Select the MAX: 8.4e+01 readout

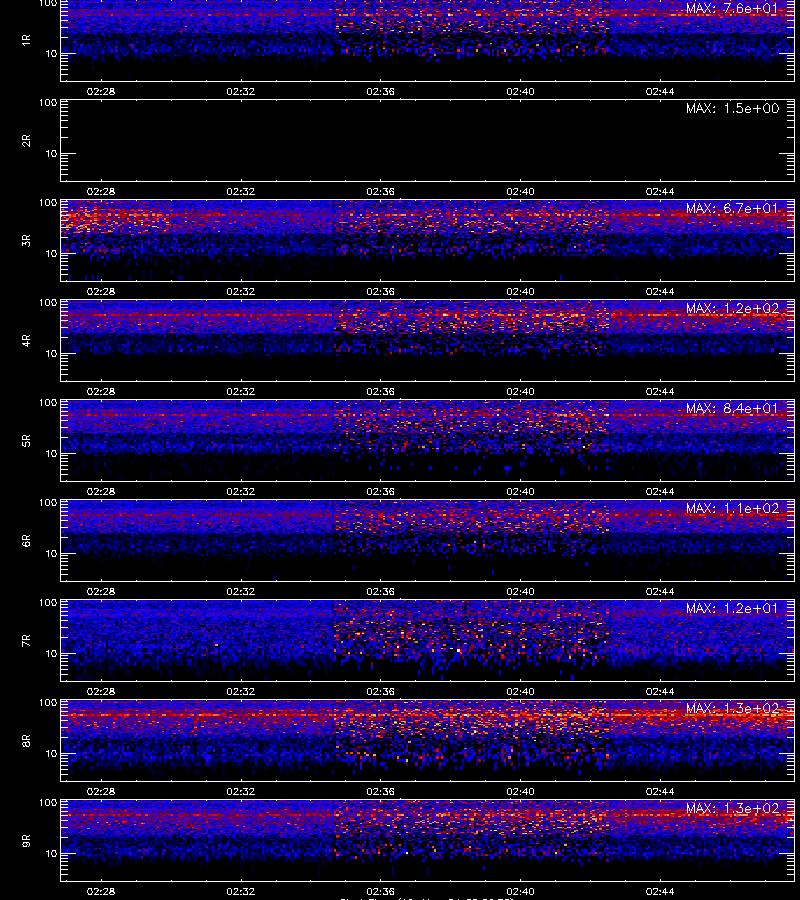[732, 408]
